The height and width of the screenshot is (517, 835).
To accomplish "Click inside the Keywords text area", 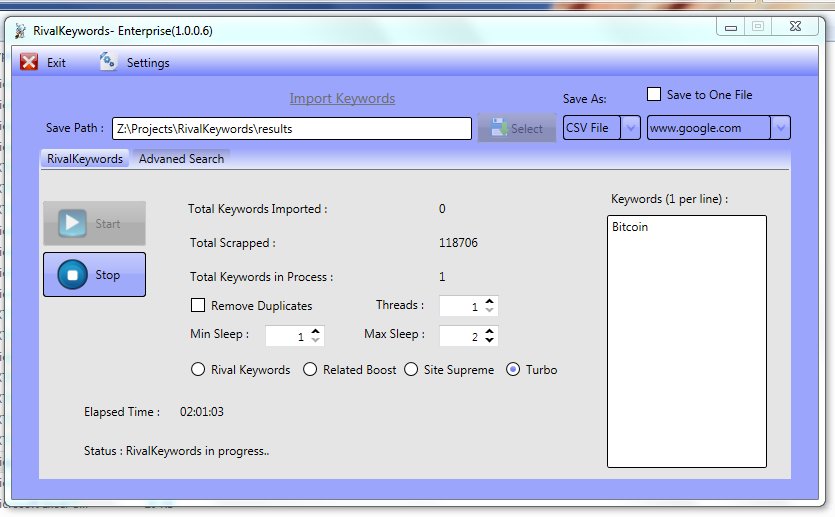I will click(x=687, y=341).
